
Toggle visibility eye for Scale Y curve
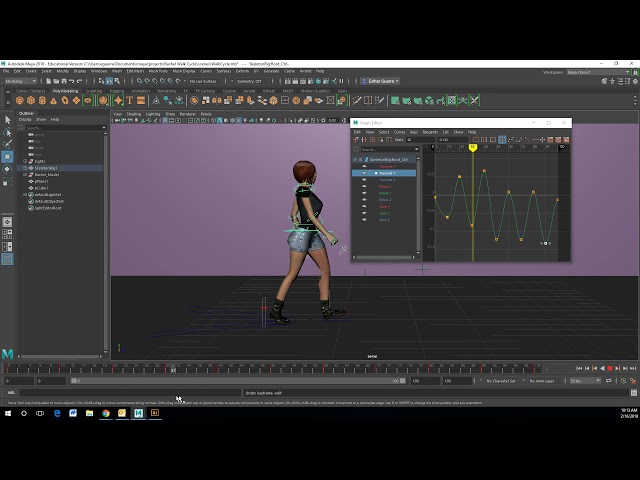[364, 213]
